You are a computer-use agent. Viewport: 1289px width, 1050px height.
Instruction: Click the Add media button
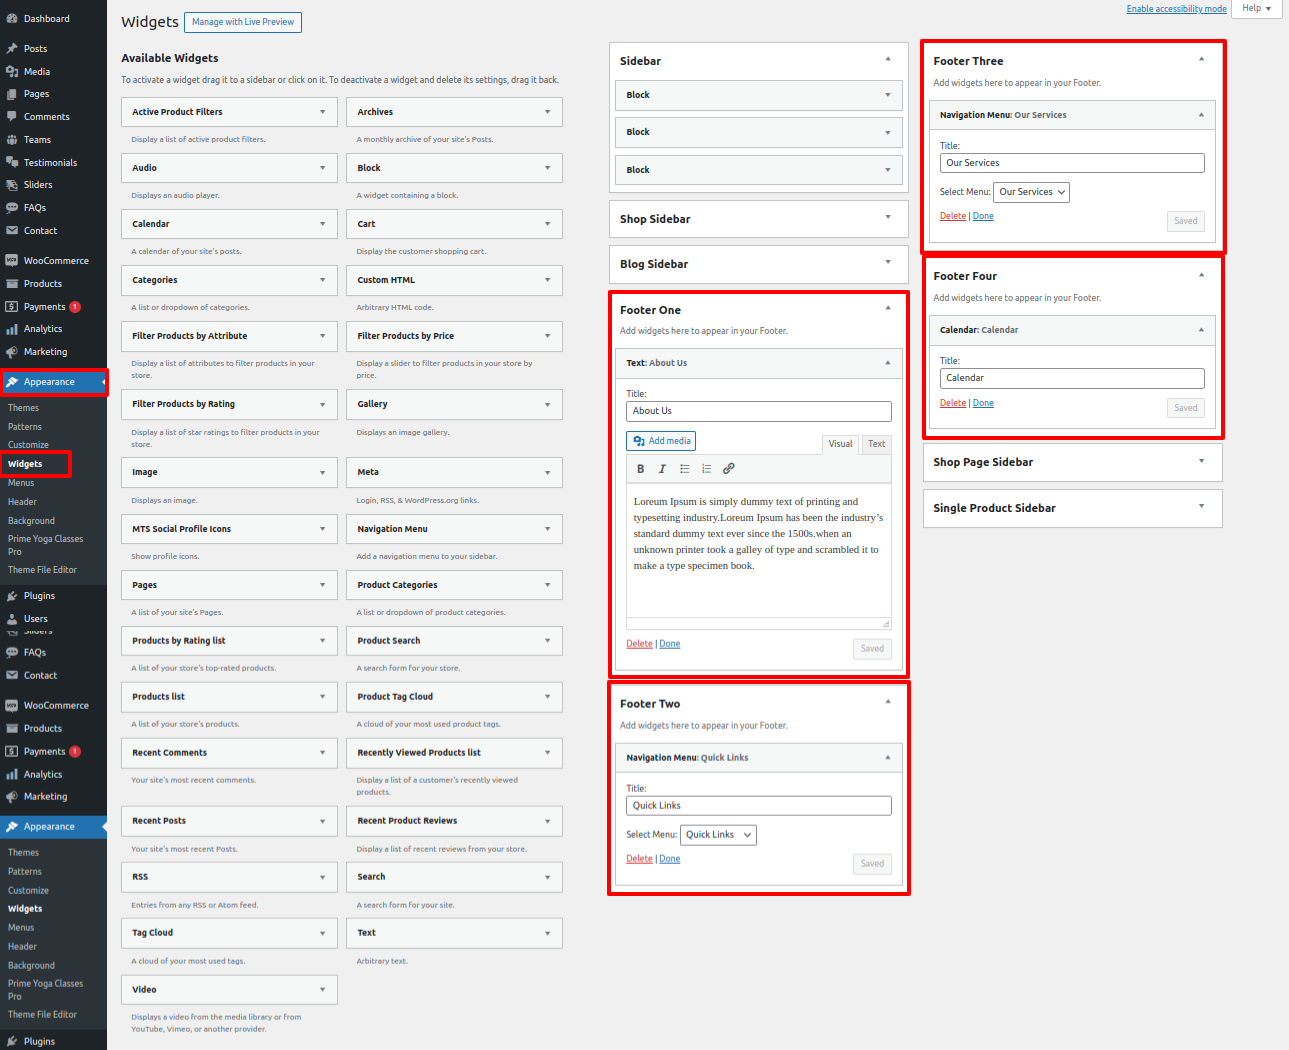tap(661, 441)
